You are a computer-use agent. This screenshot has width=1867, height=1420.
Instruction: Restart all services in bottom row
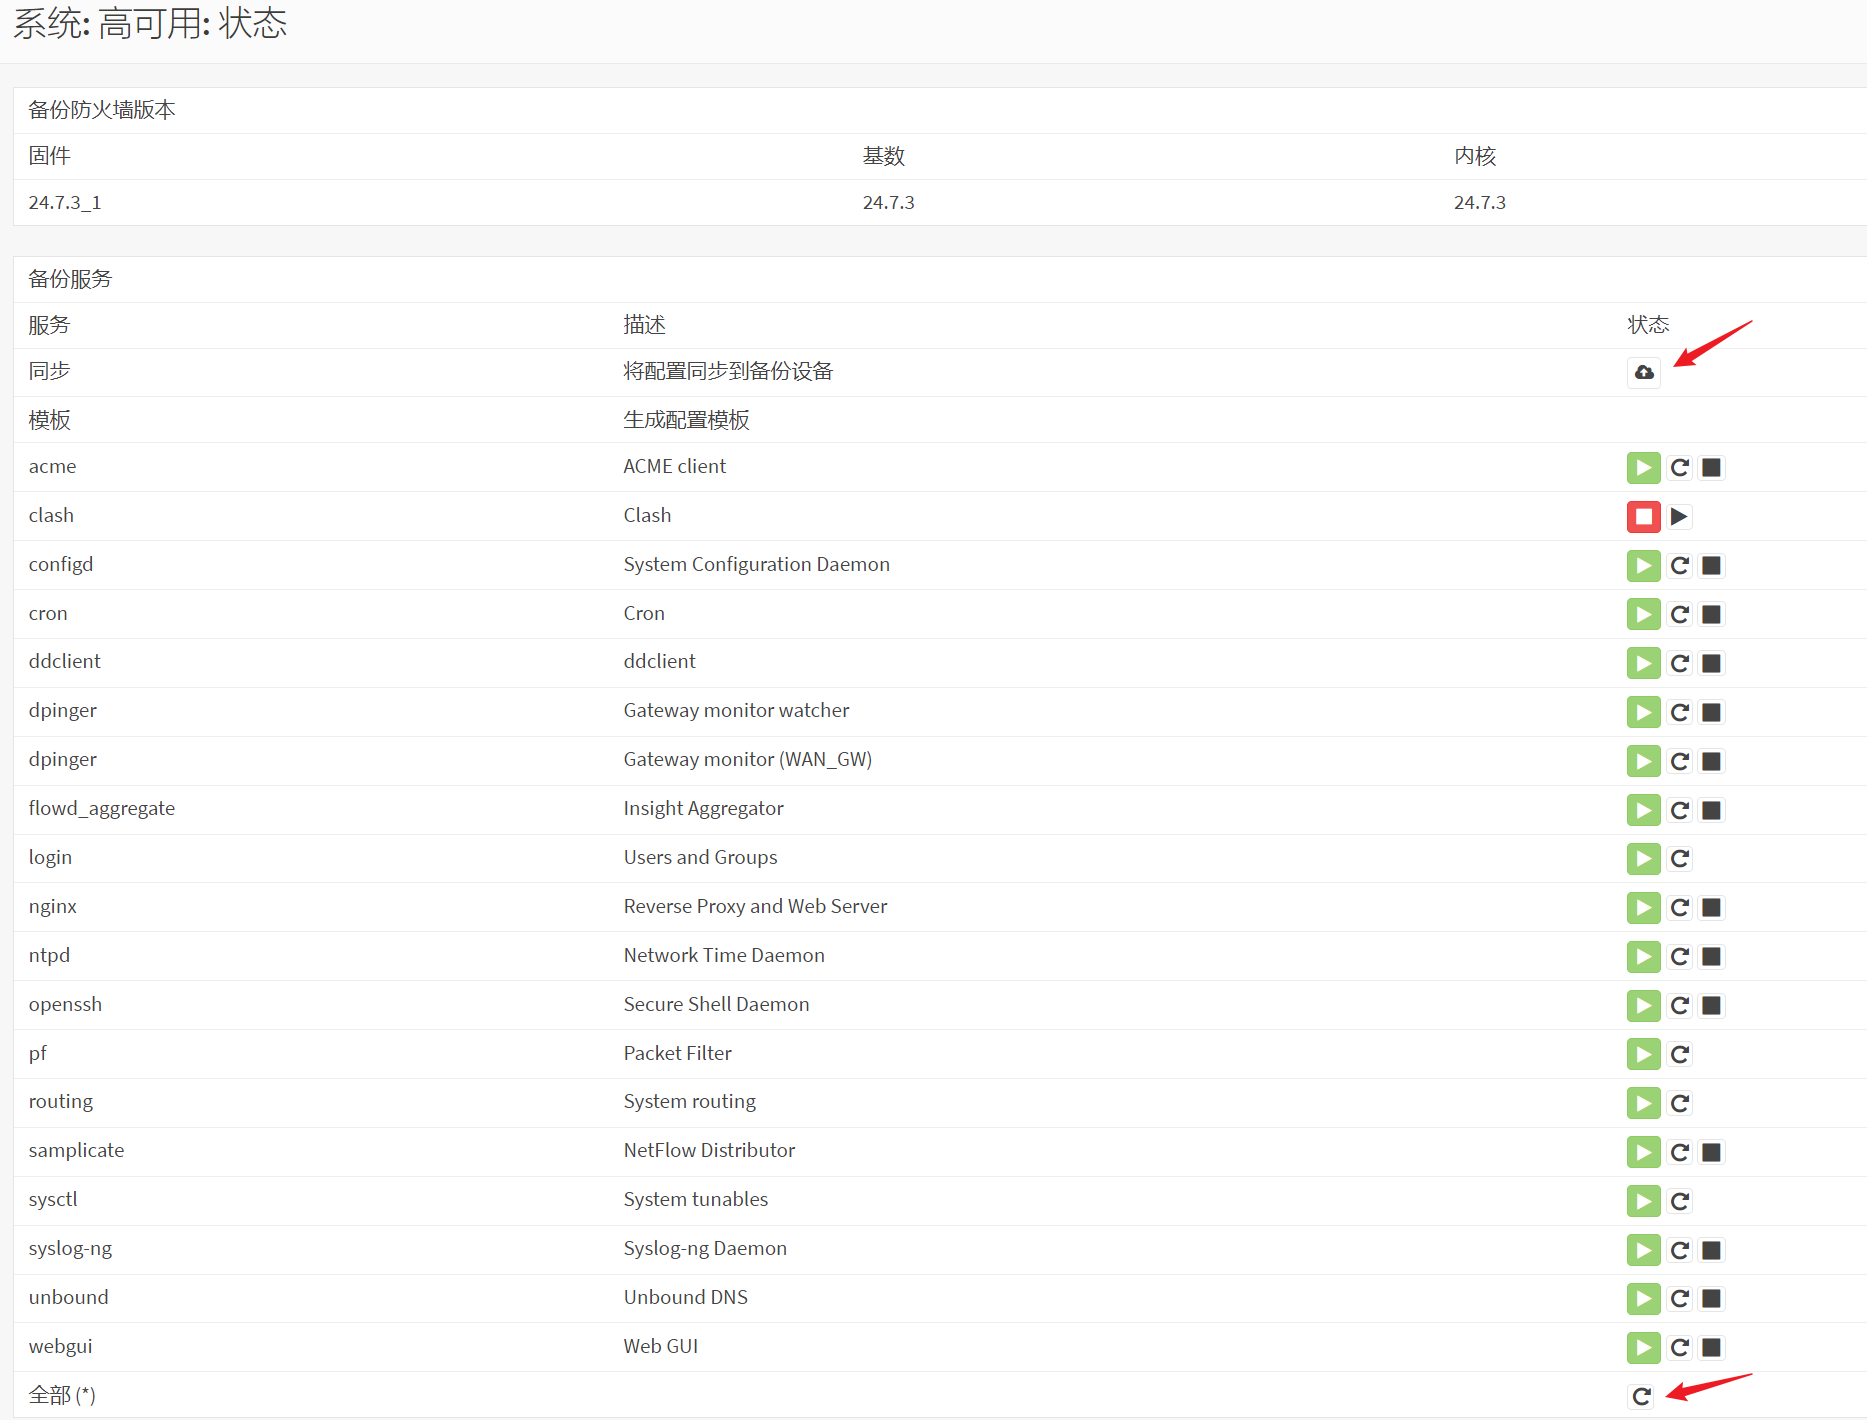pos(1642,1397)
